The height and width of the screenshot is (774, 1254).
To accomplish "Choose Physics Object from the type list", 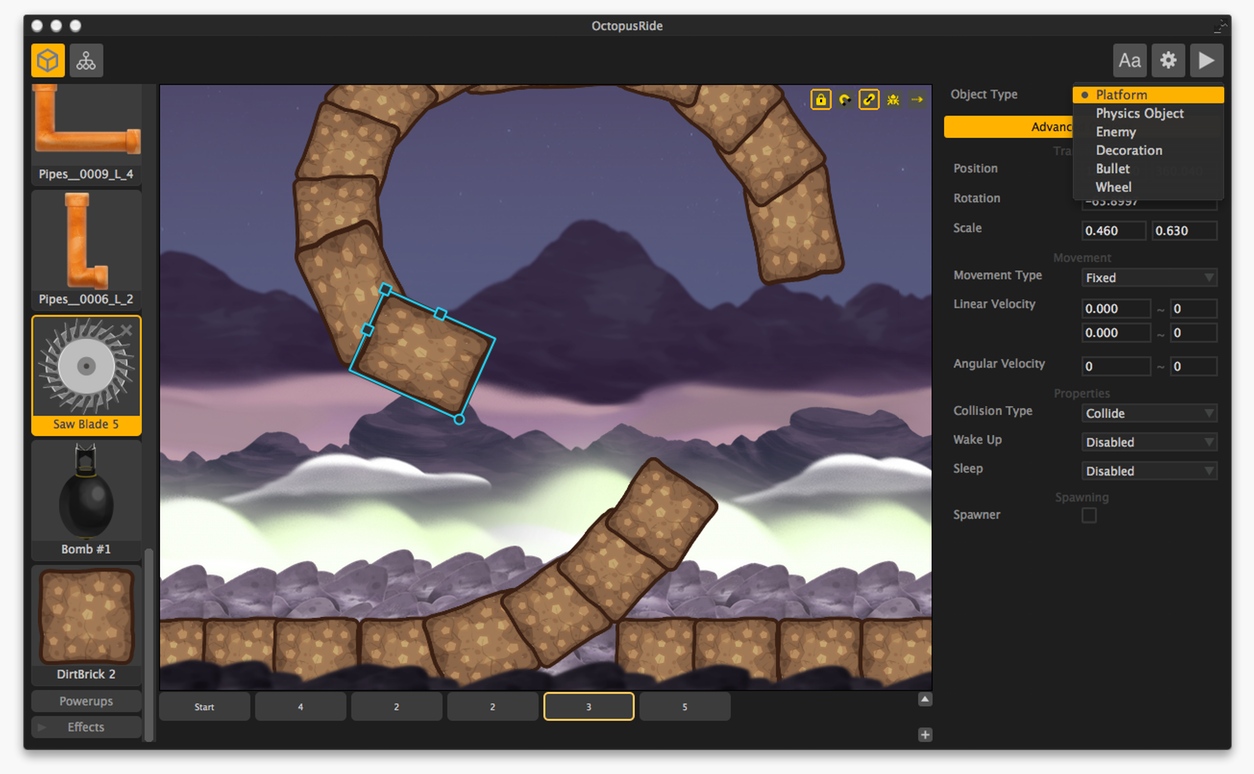I will coord(1139,113).
